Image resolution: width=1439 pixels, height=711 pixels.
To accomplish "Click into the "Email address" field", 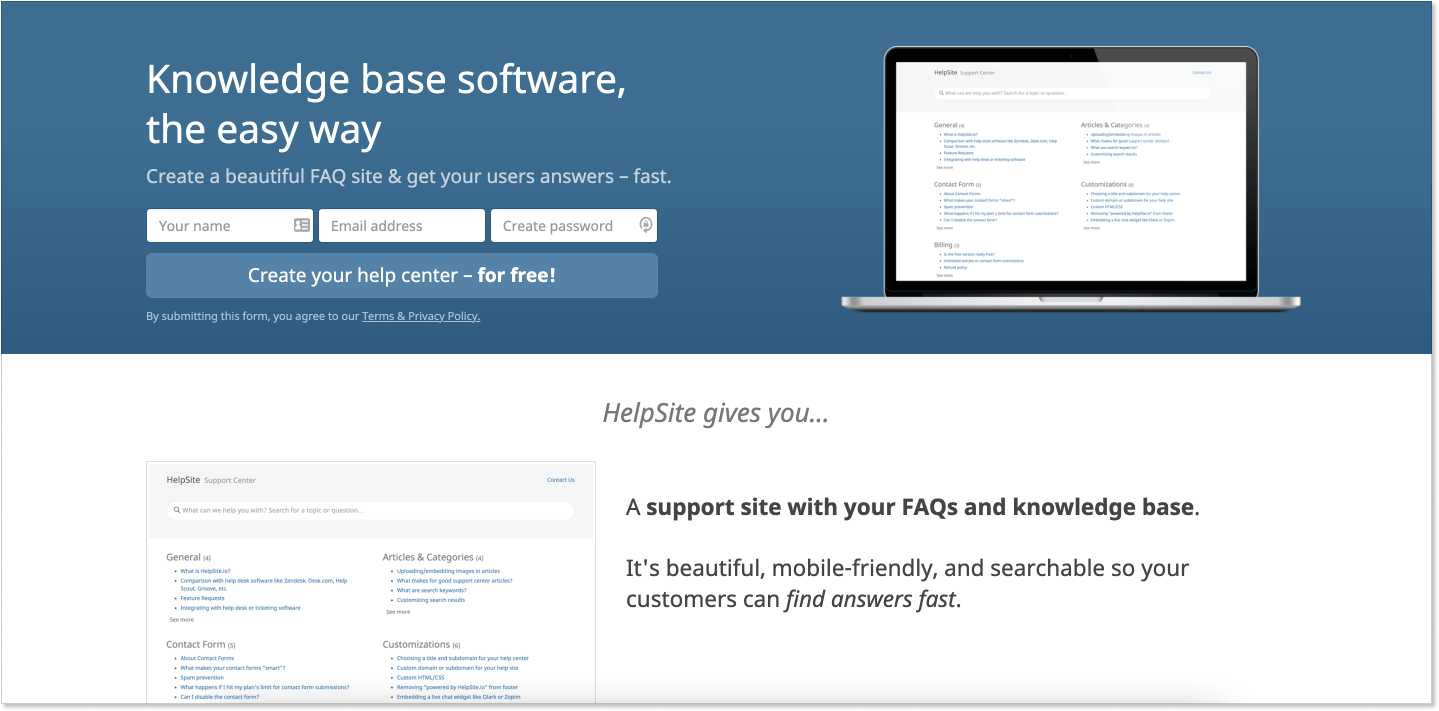I will pos(402,226).
